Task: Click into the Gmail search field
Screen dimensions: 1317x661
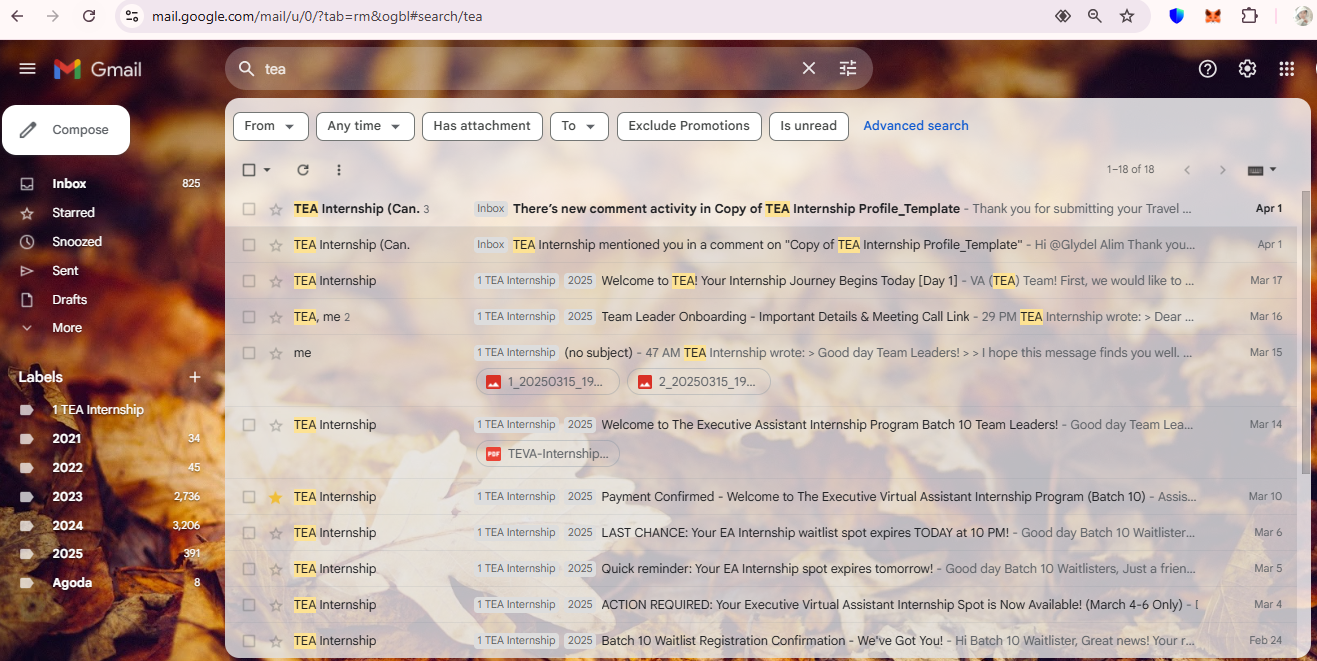Action: [x=525, y=69]
